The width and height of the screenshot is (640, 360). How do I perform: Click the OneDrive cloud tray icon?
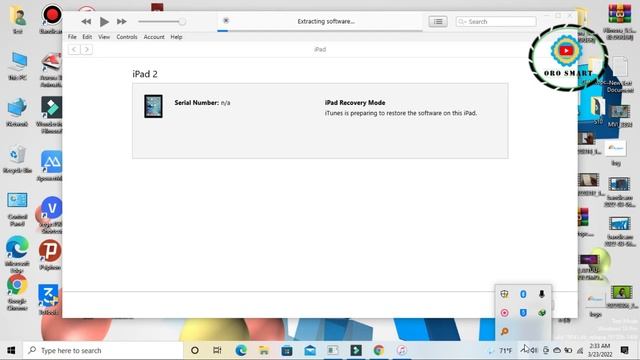coord(557,351)
